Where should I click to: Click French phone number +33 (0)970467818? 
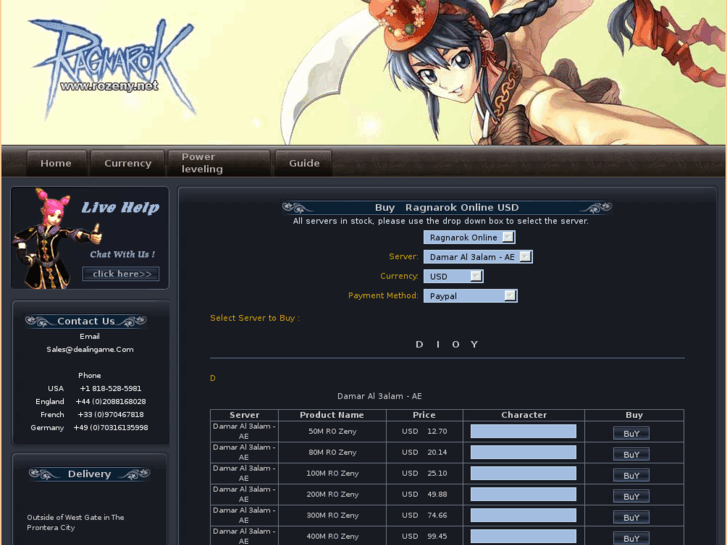(x=110, y=414)
